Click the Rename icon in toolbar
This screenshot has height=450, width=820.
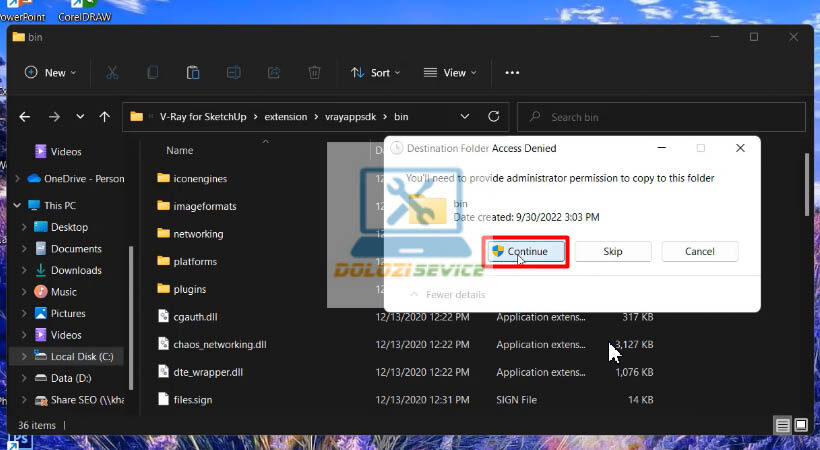click(233, 73)
